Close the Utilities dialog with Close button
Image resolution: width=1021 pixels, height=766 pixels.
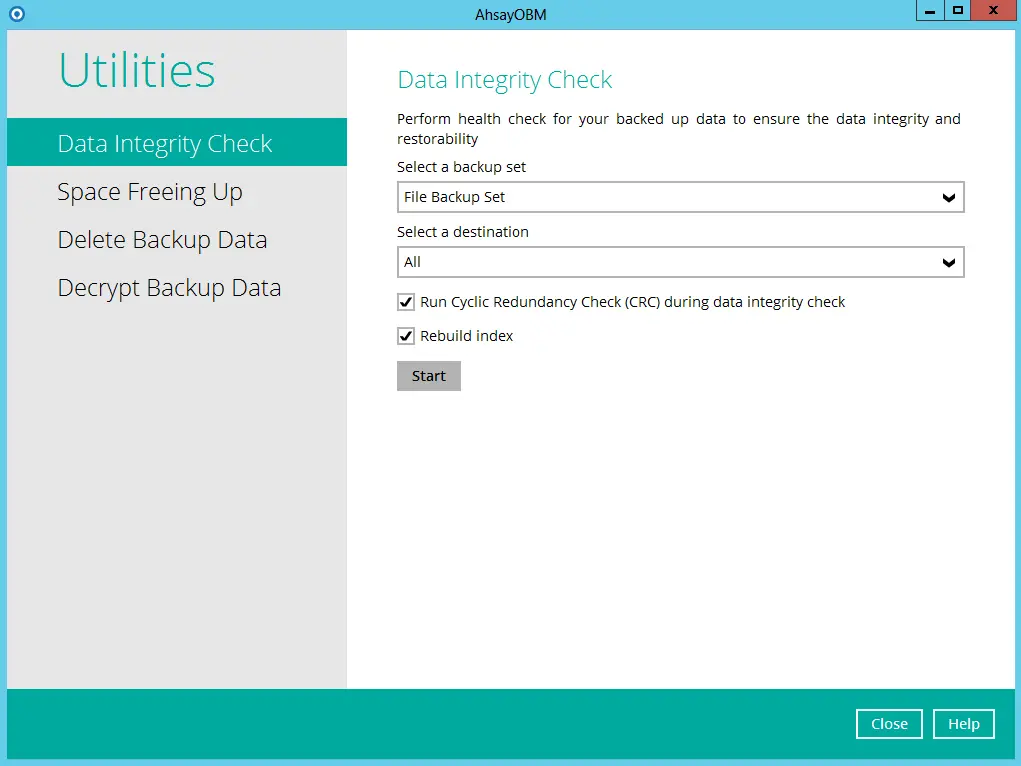click(x=888, y=723)
